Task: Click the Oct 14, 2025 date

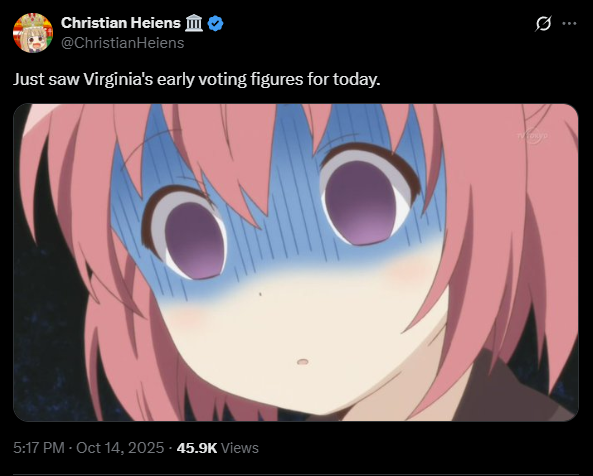Action: tap(120, 448)
